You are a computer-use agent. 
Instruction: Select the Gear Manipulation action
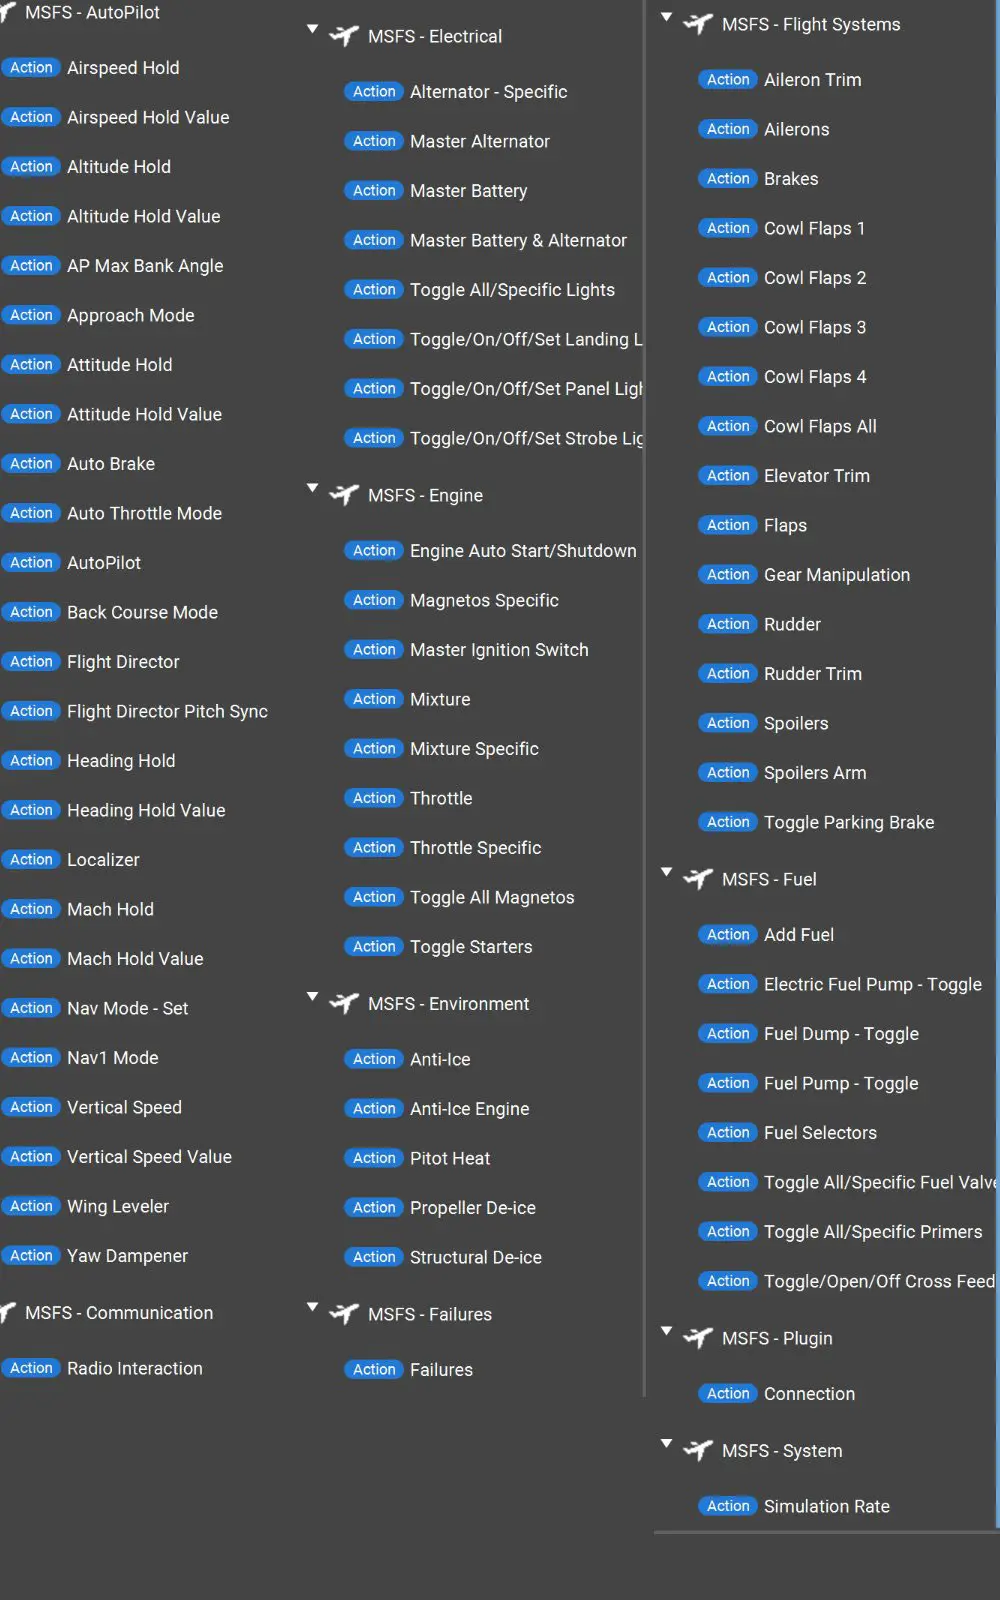[x=837, y=575]
